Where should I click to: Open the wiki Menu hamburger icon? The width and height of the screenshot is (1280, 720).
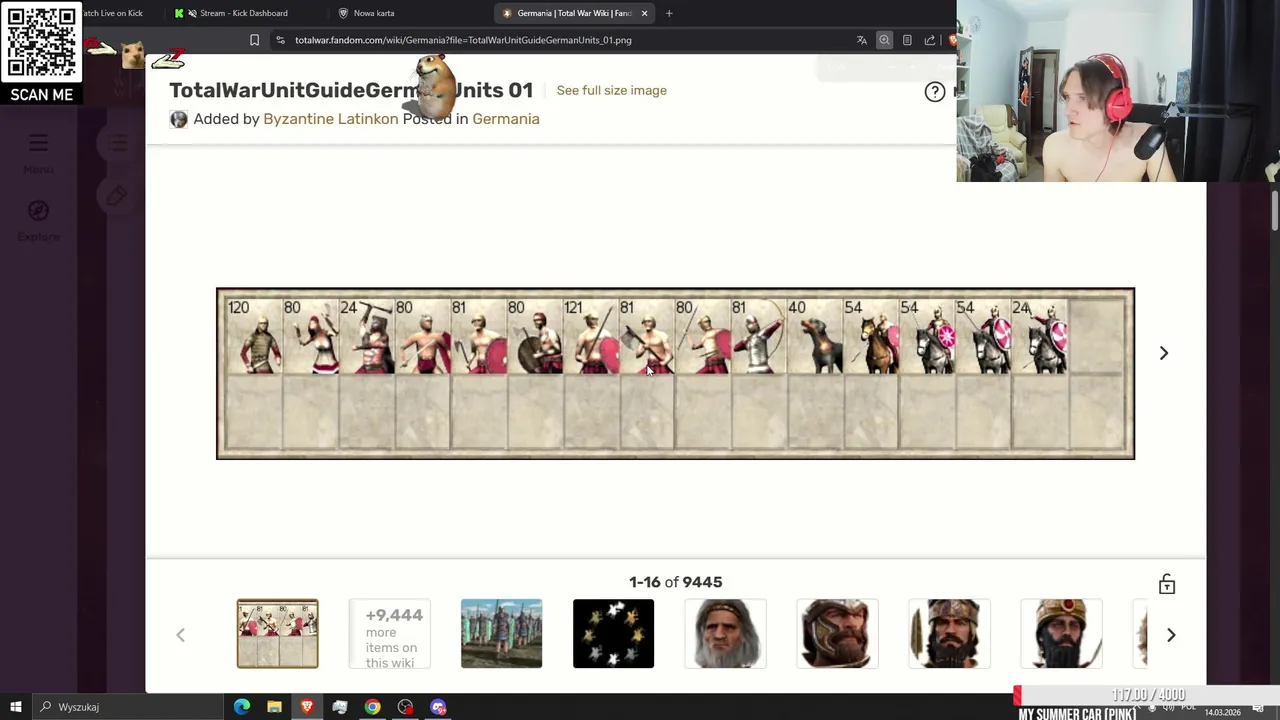click(x=38, y=143)
